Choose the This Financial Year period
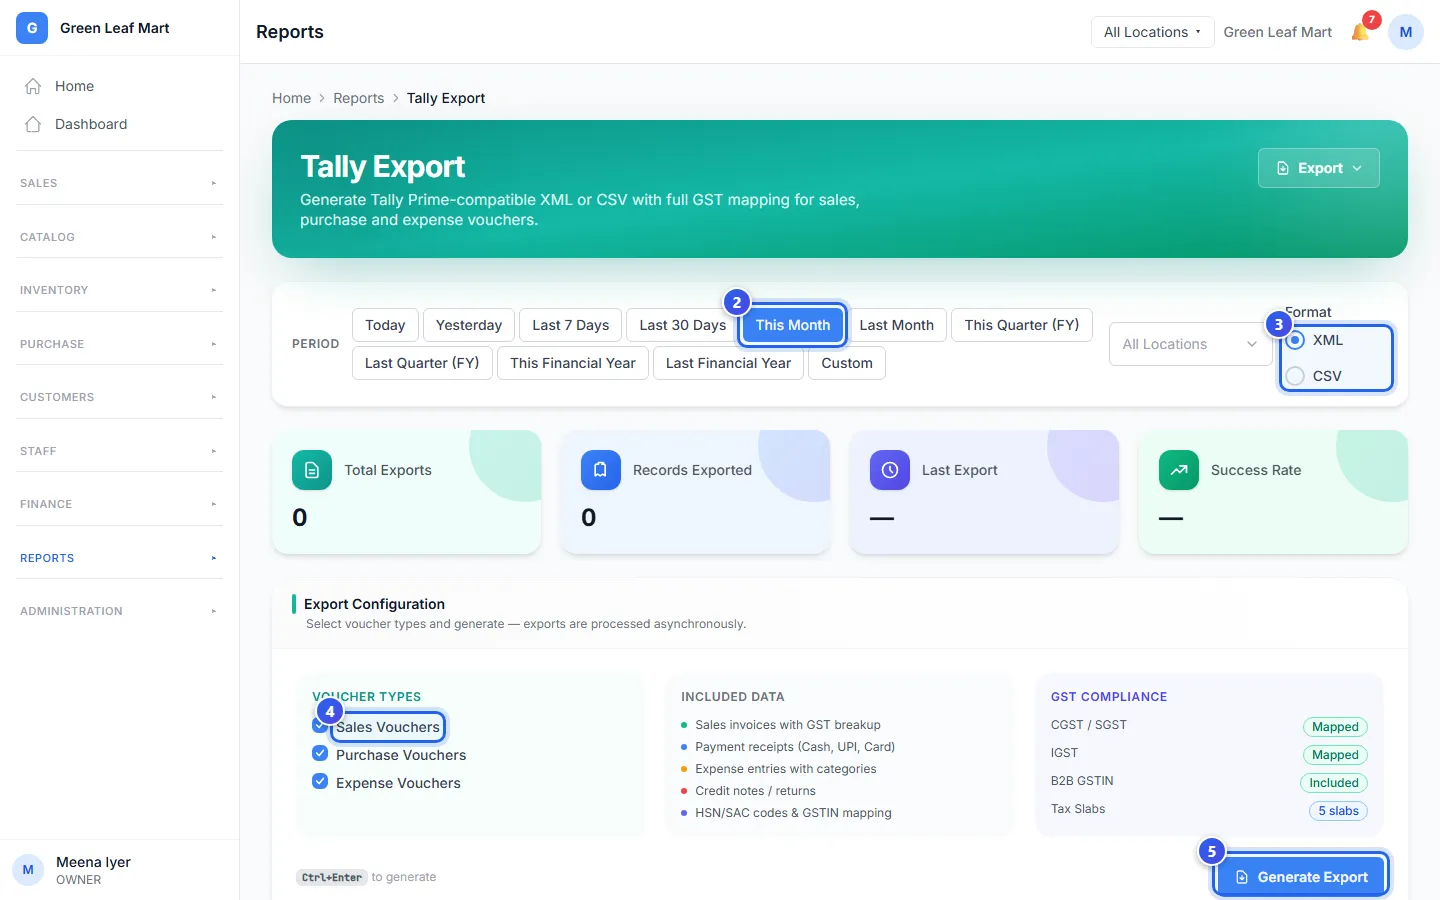Screen dimensions: 1440x900 573,363
